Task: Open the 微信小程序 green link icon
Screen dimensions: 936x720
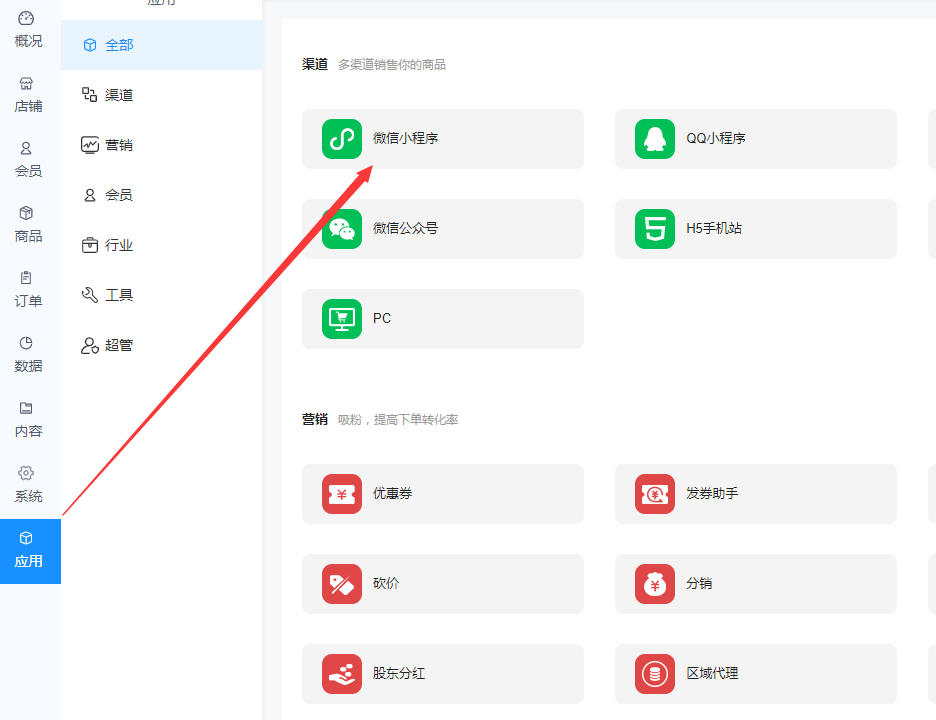Action: point(341,139)
